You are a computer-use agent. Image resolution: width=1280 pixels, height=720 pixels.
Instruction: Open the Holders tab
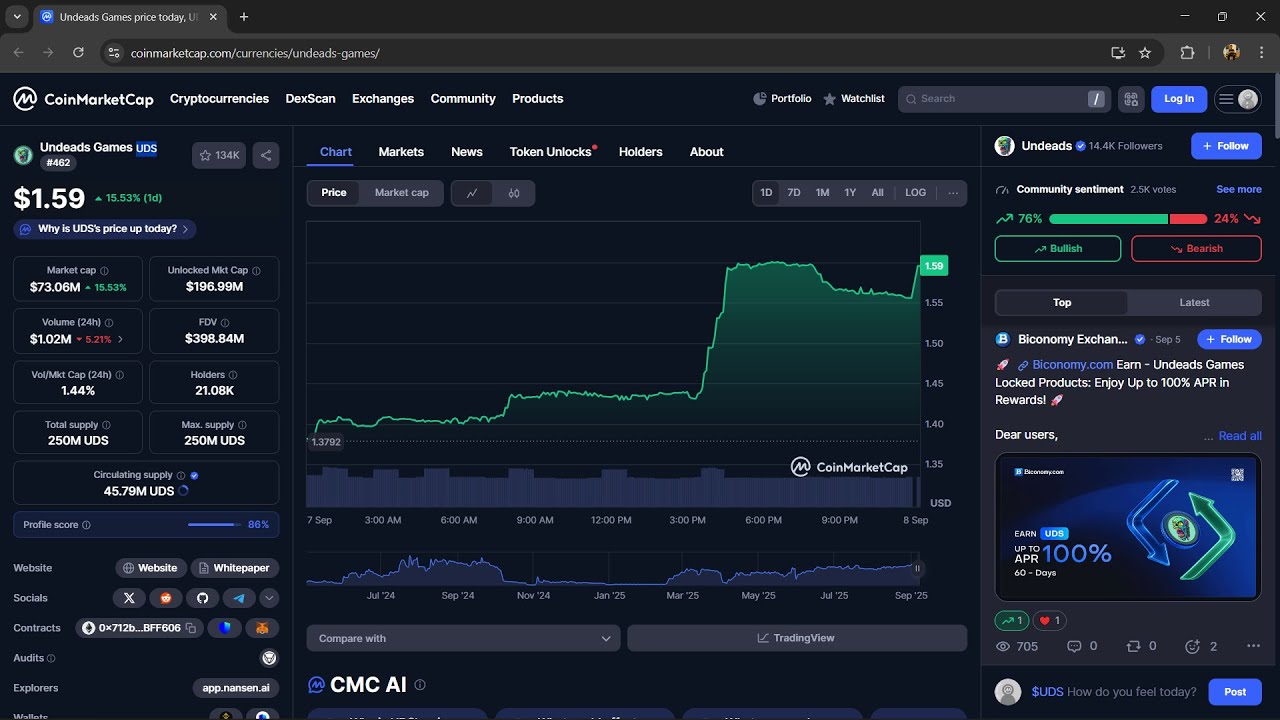(x=641, y=152)
